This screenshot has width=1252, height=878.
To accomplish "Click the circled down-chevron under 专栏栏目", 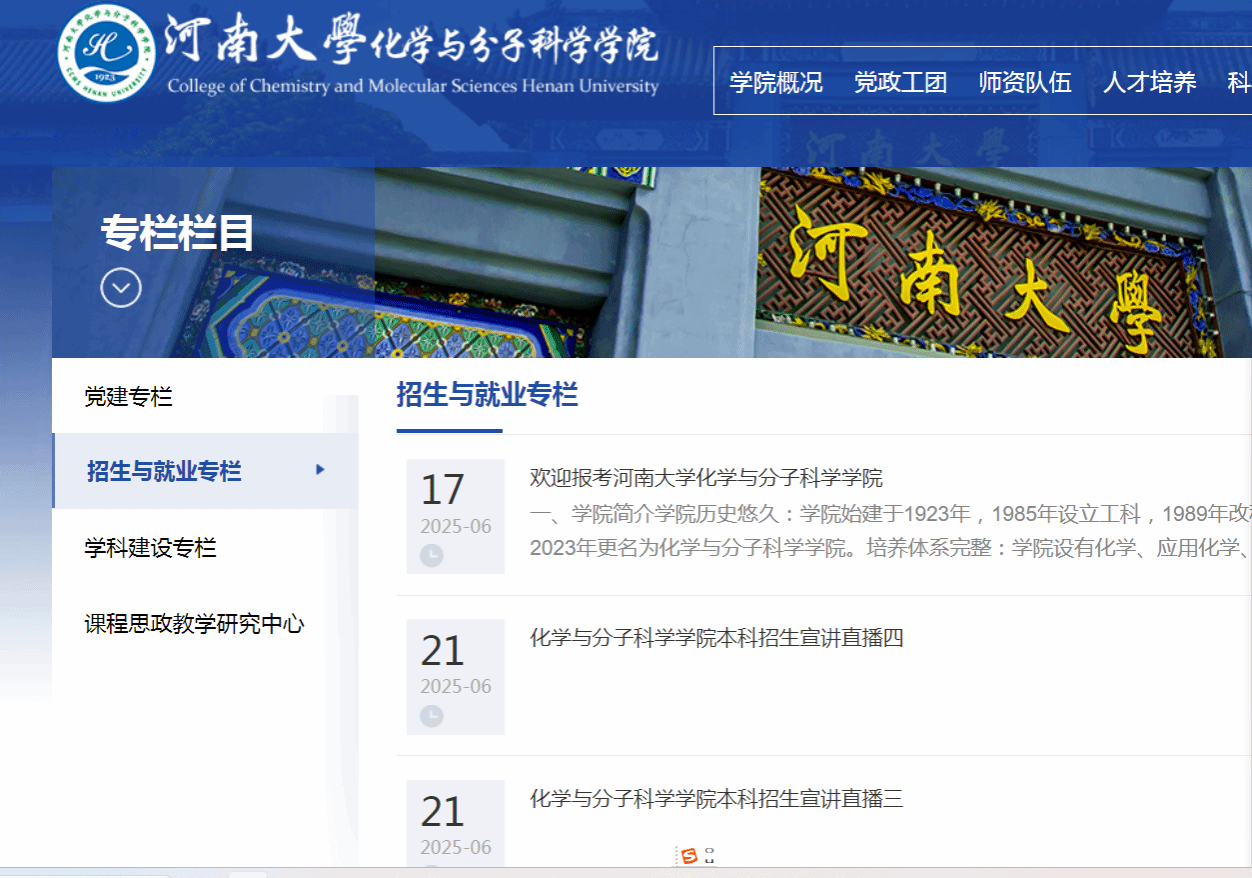I will [121, 288].
